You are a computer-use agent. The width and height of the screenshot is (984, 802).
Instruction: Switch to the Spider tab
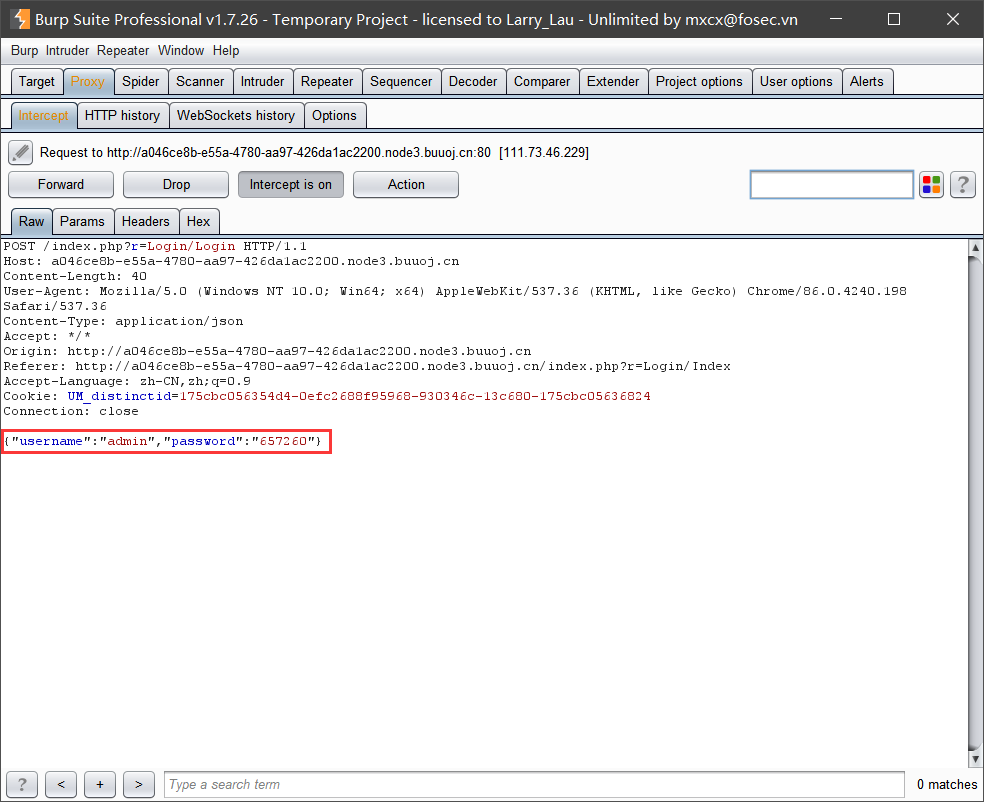pyautogui.click(x=141, y=82)
